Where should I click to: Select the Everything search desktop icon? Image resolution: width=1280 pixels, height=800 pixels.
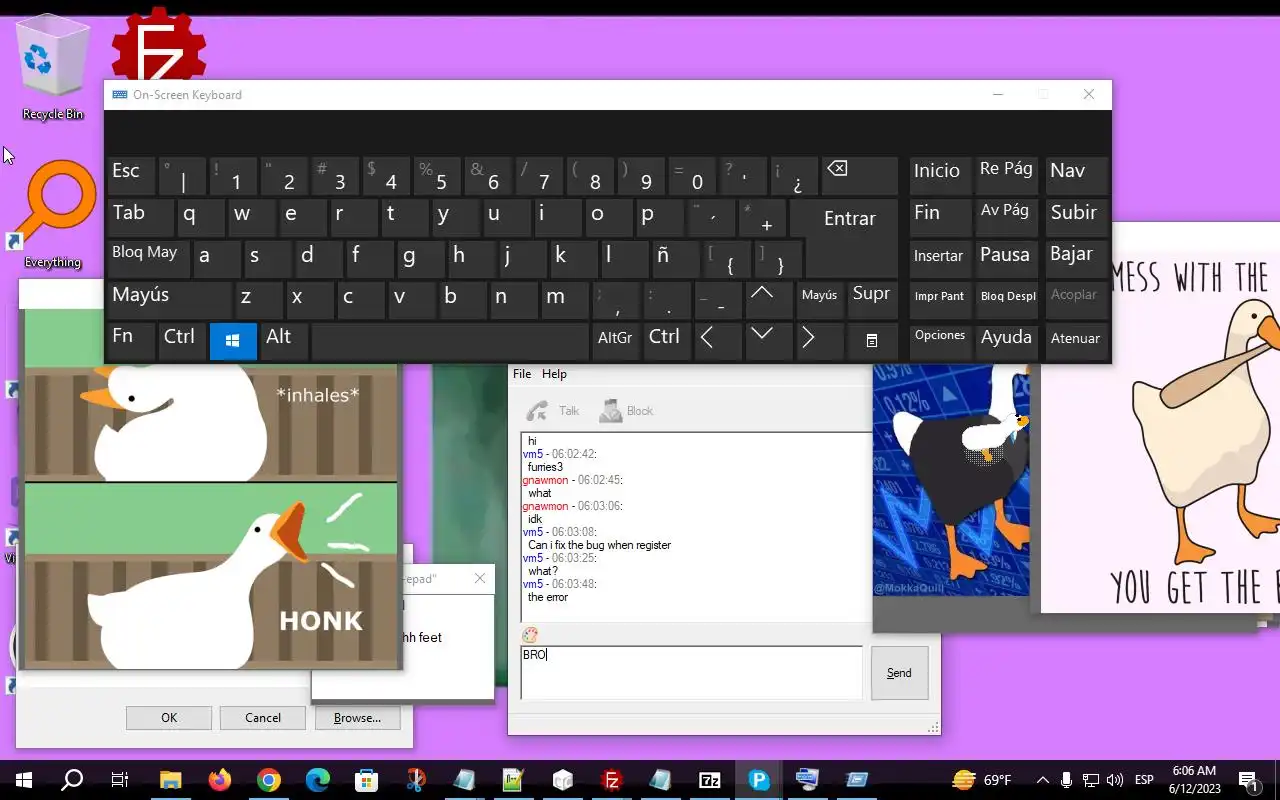coord(53,212)
